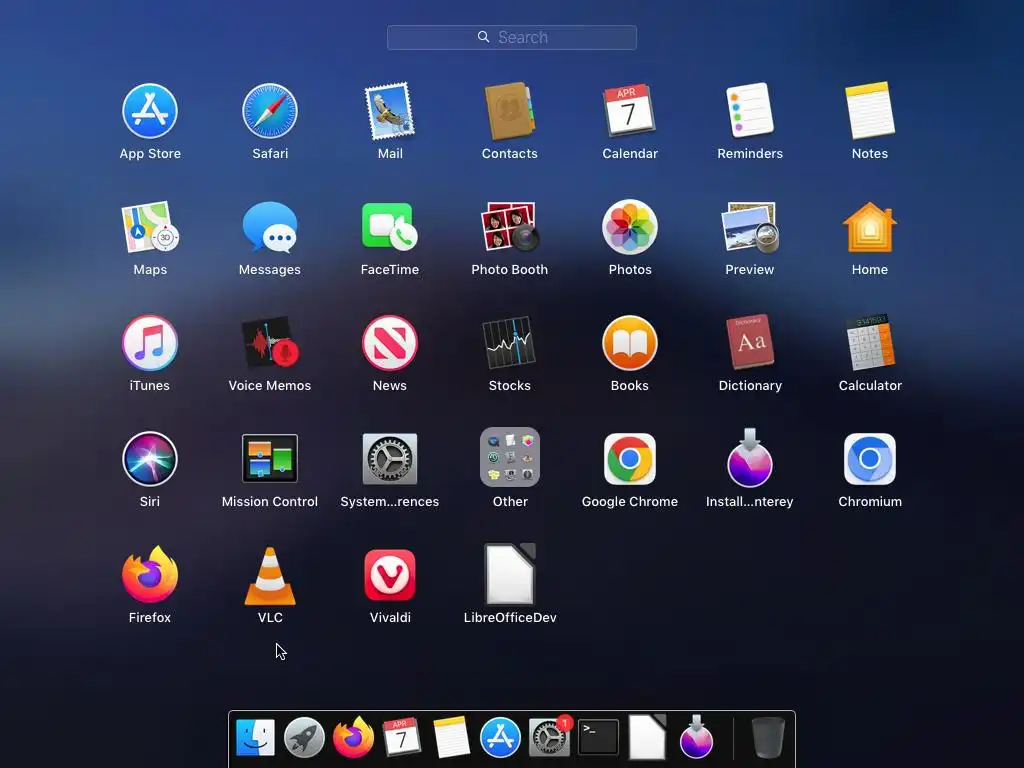Open System Preferences in the Launchpad grid
This screenshot has width=1024, height=768.
click(390, 458)
